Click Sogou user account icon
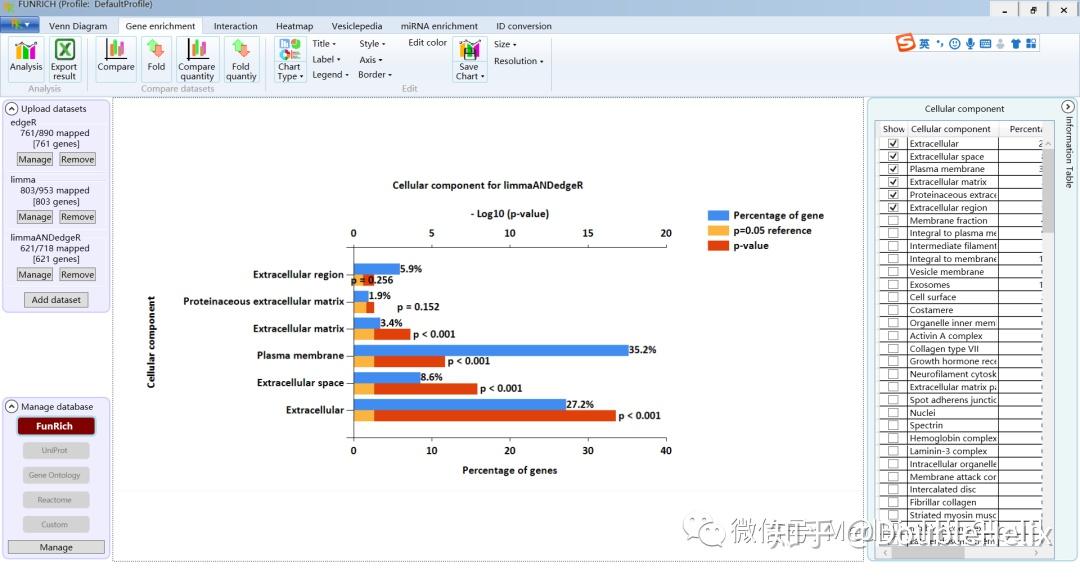1080x579 pixels. tap(1000, 43)
